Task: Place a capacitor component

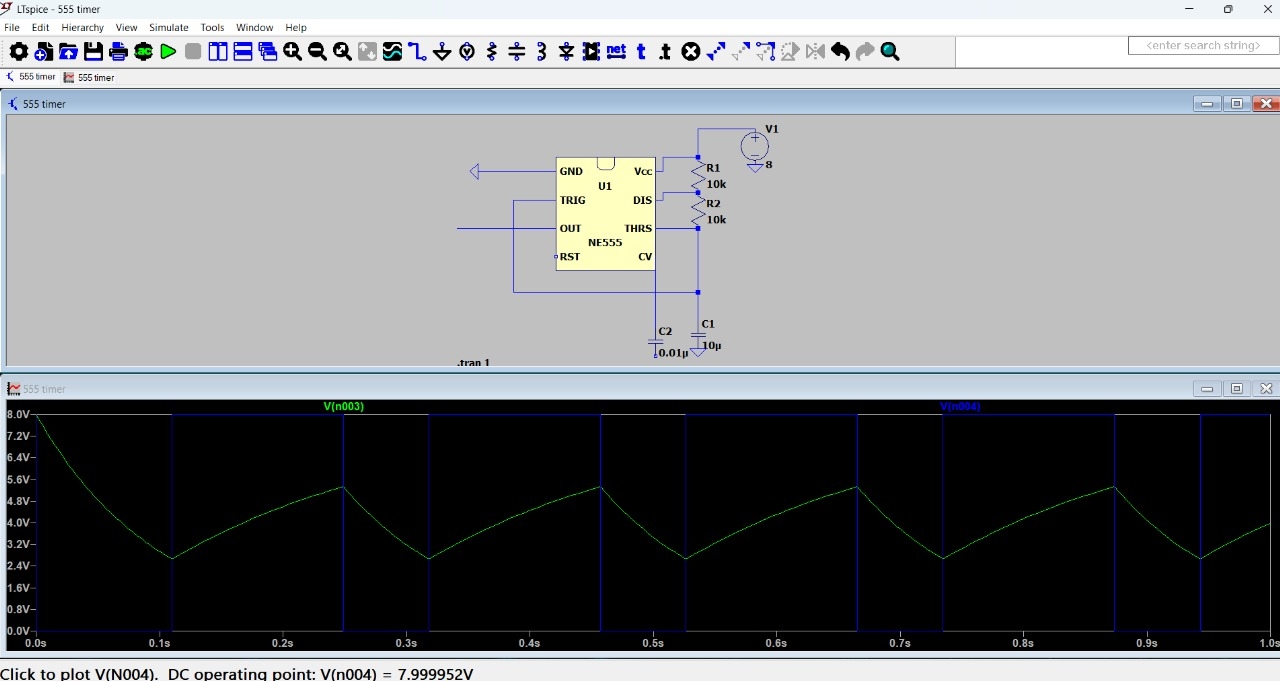Action: point(517,52)
